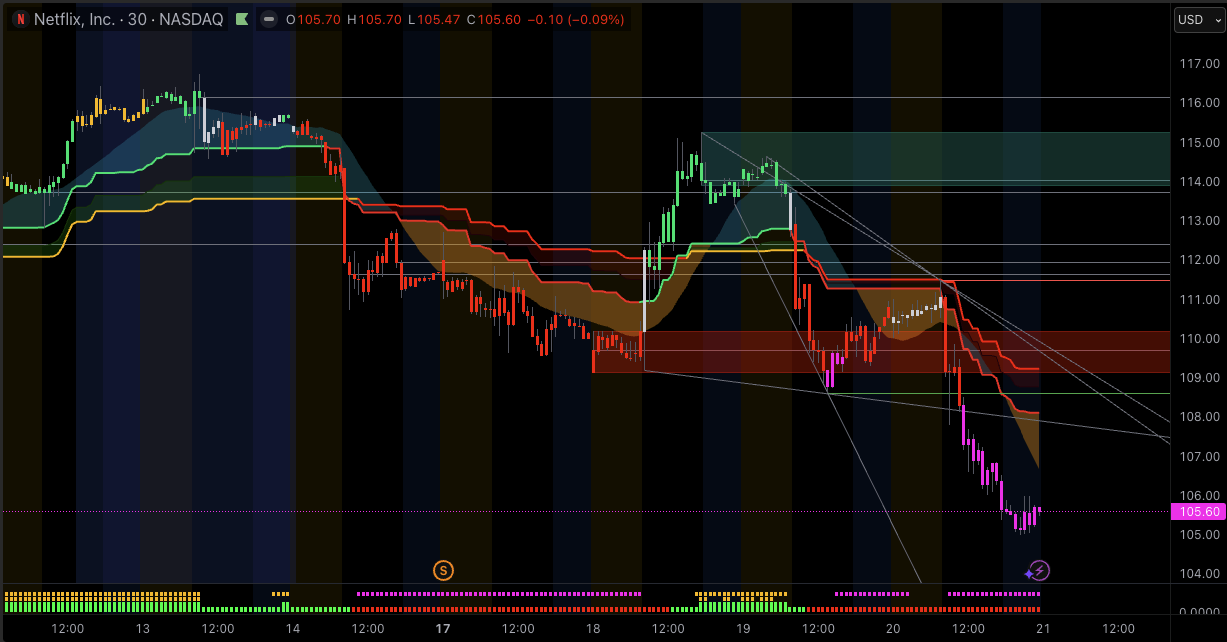Select the bold "17" date on time axis
Screen dimensions: 1227x642
pyautogui.click(x=442, y=629)
